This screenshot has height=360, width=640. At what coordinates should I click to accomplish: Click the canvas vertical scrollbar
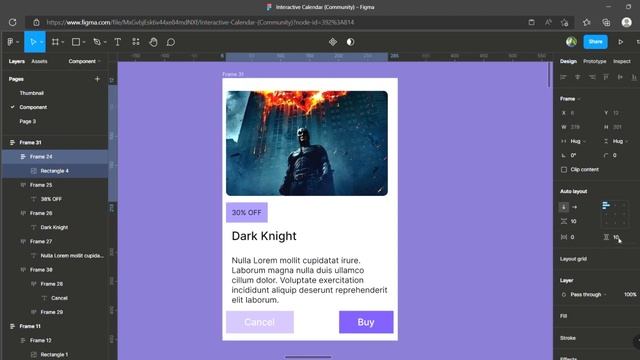(x=549, y=75)
